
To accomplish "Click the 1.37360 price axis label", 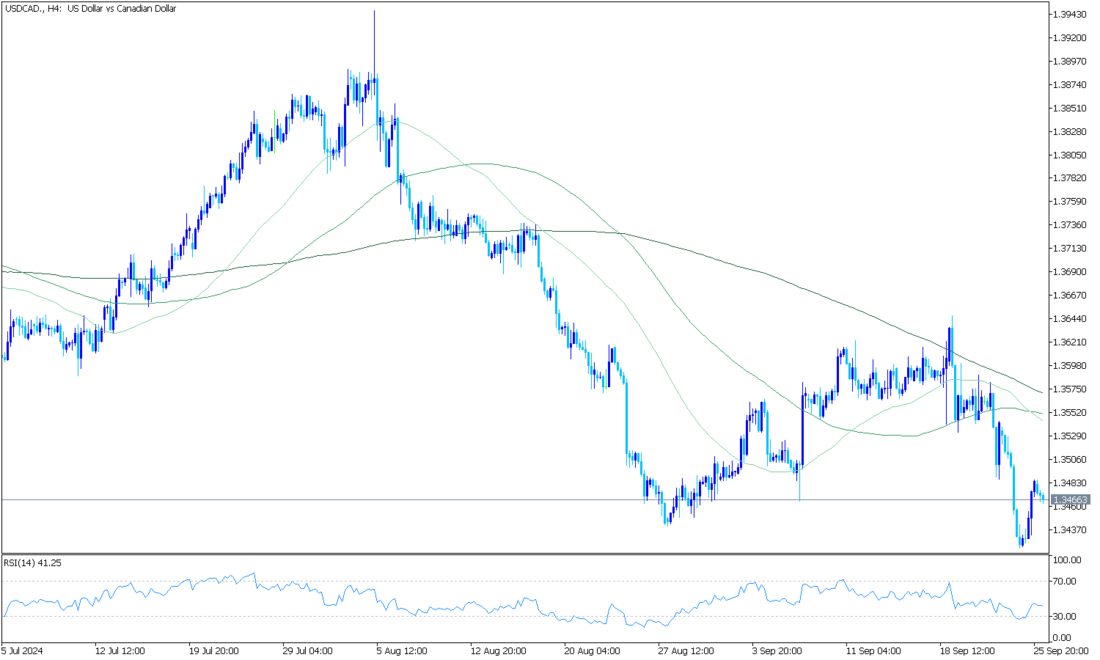I will tap(1070, 225).
